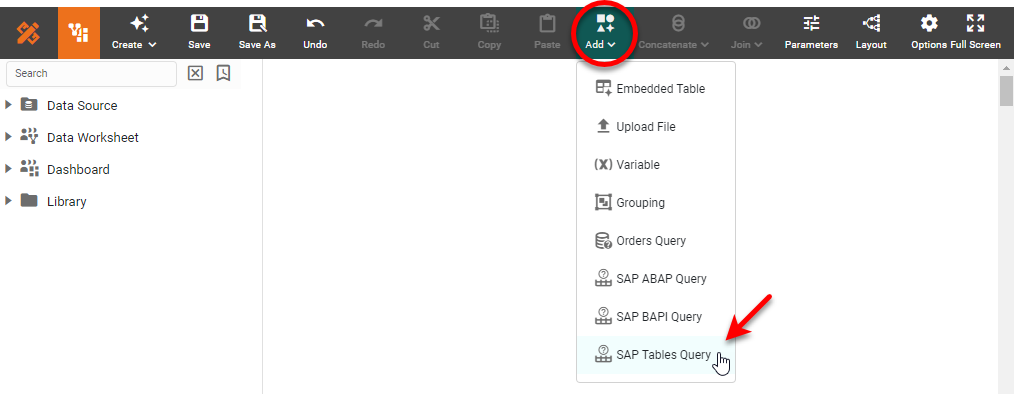Open the Create dropdown menu
The width and height of the screenshot is (1014, 394).
pos(135,33)
